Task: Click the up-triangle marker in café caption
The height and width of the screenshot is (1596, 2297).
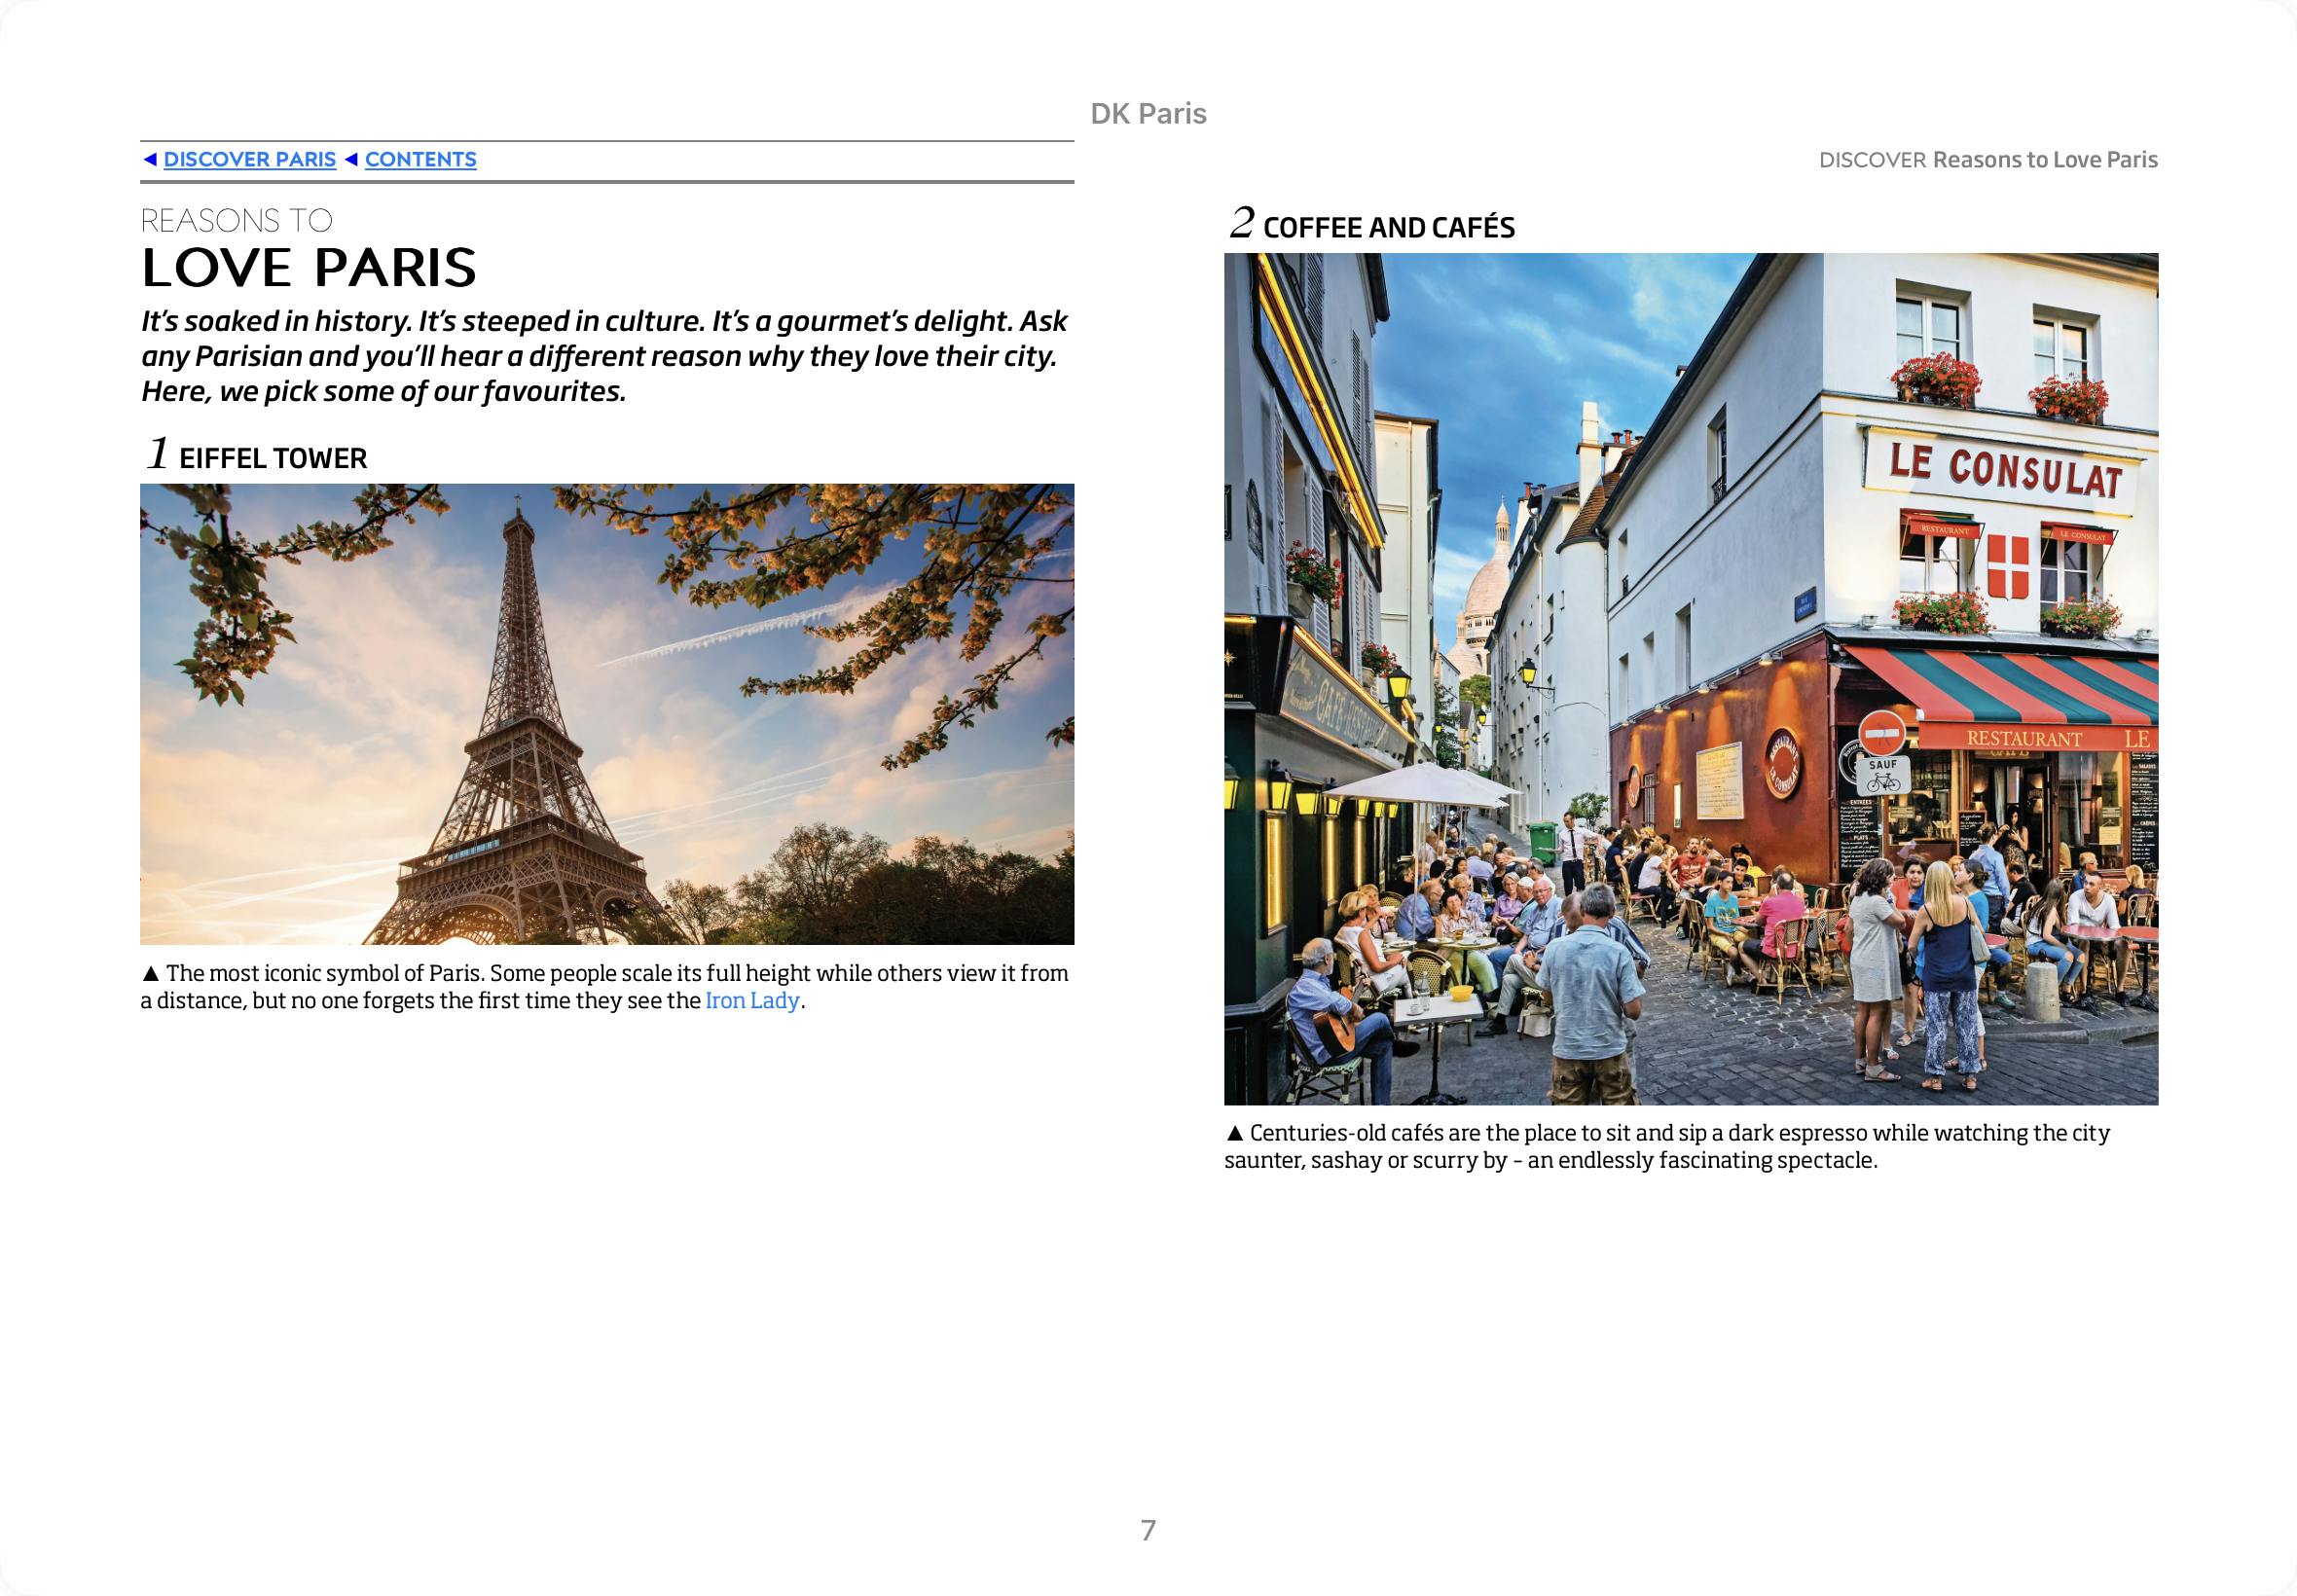Action: pos(1235,1134)
